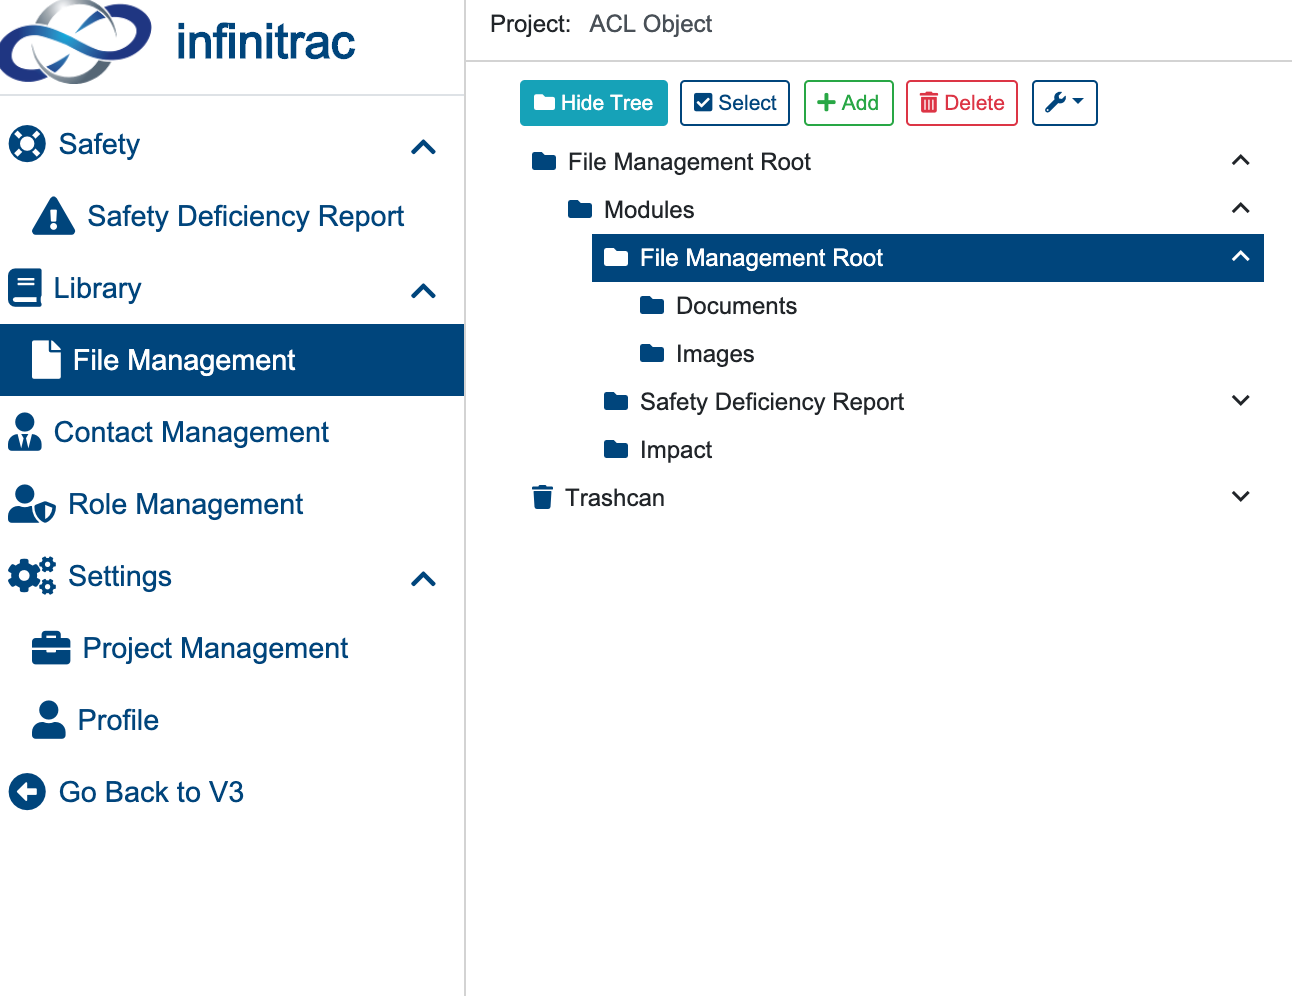Hide the tree with Hide Tree button

(594, 103)
